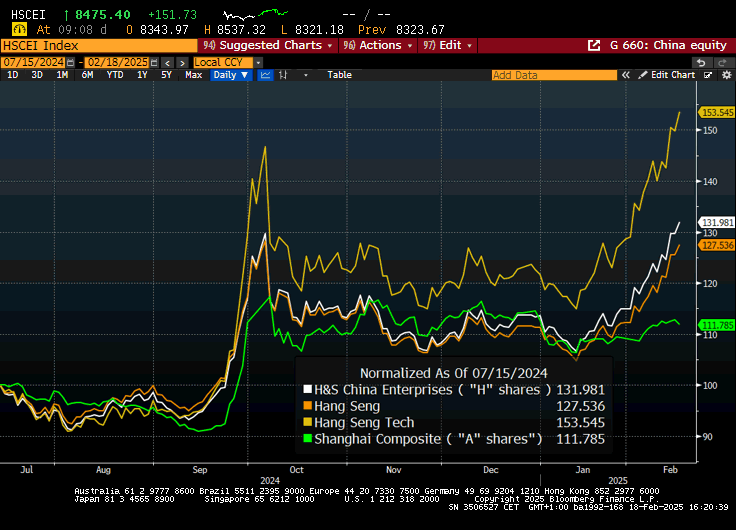Switch to Table view
736x530 pixels.
click(x=339, y=75)
